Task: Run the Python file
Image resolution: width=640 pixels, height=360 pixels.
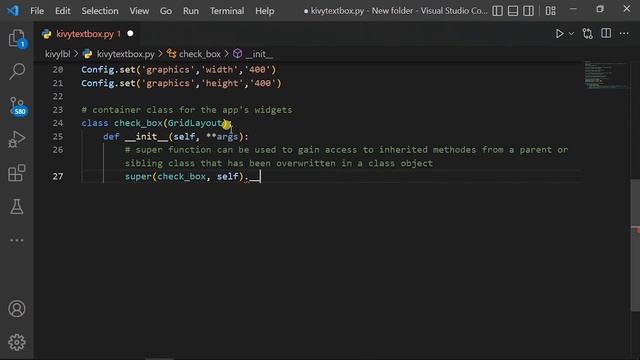Action: [559, 33]
